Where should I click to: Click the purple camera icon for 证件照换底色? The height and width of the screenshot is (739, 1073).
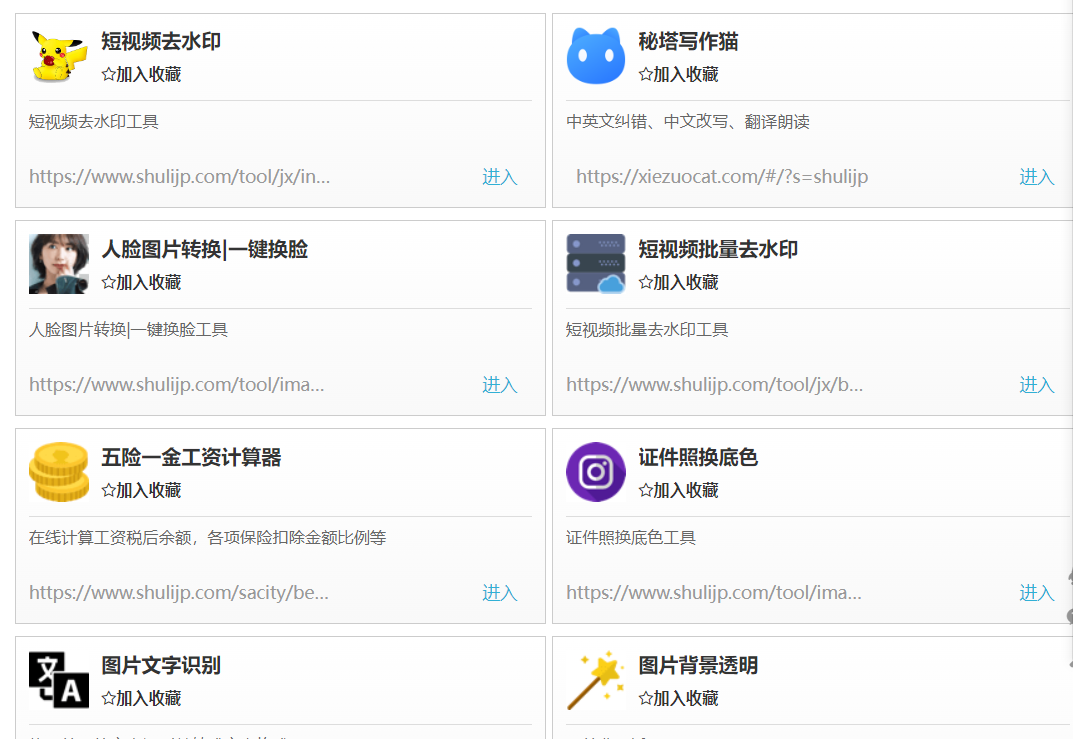[595, 471]
